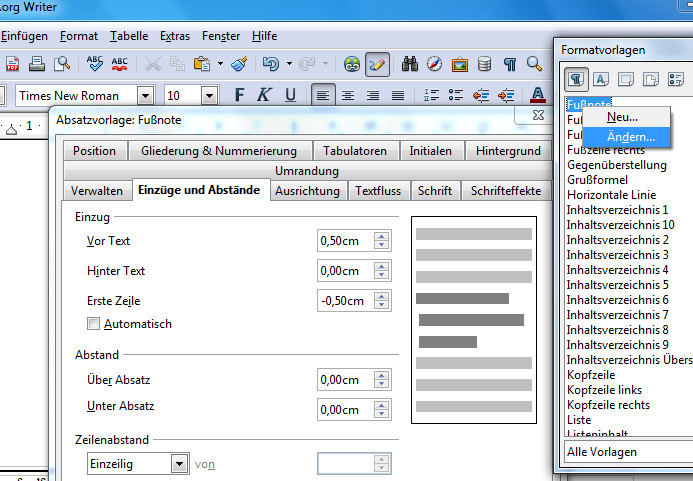Click the Gallery picture icon
Screen dimensions: 693x481
coord(460,64)
